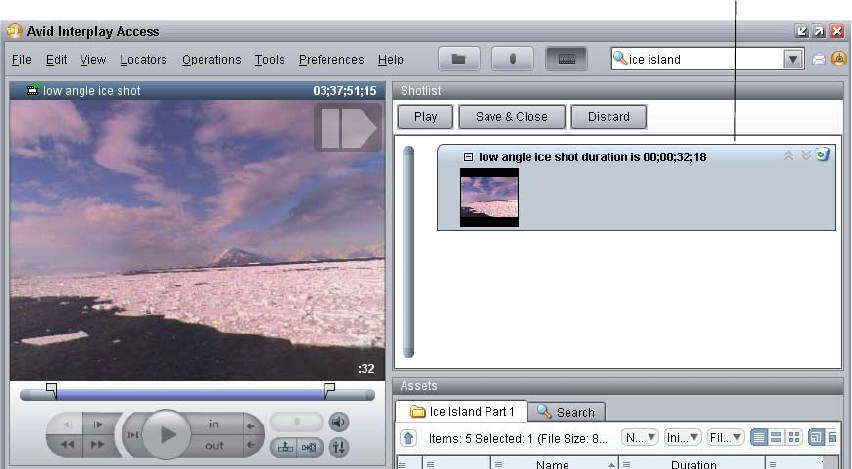Set the mark 'in' point
The width and height of the screenshot is (852, 469).
click(x=214, y=424)
